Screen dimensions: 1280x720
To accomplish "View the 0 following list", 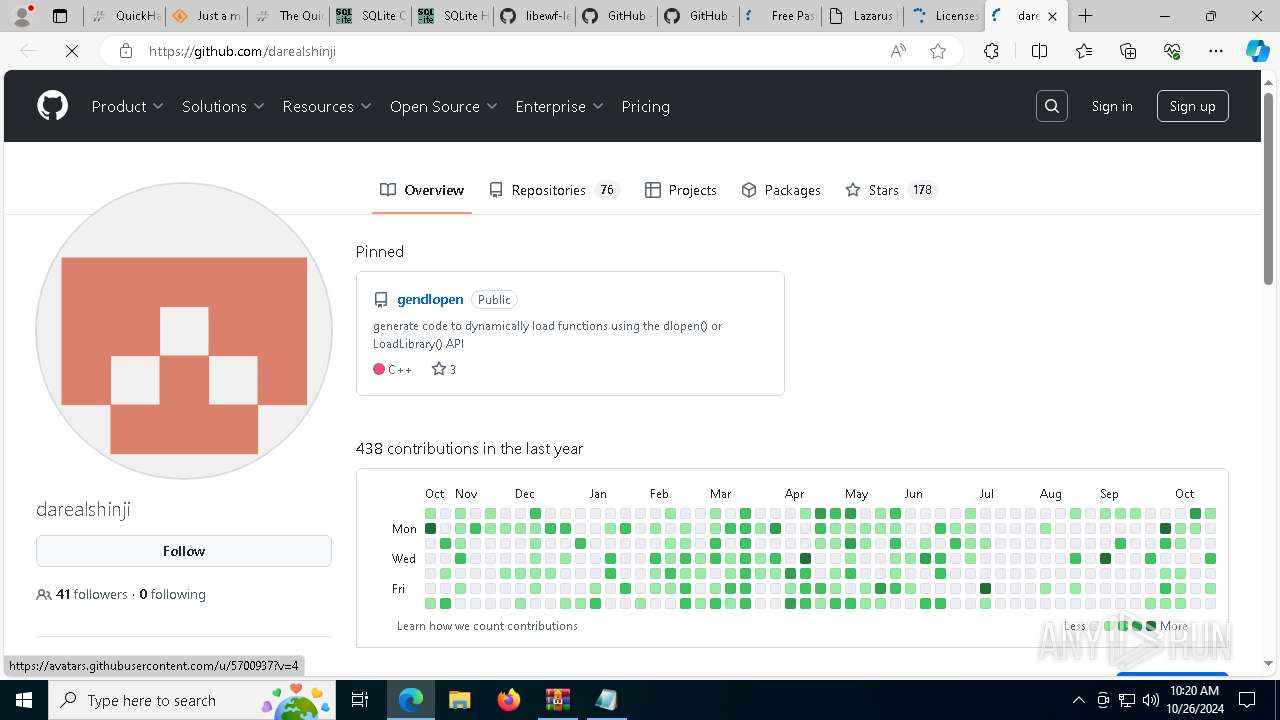I will click(x=172, y=594).
